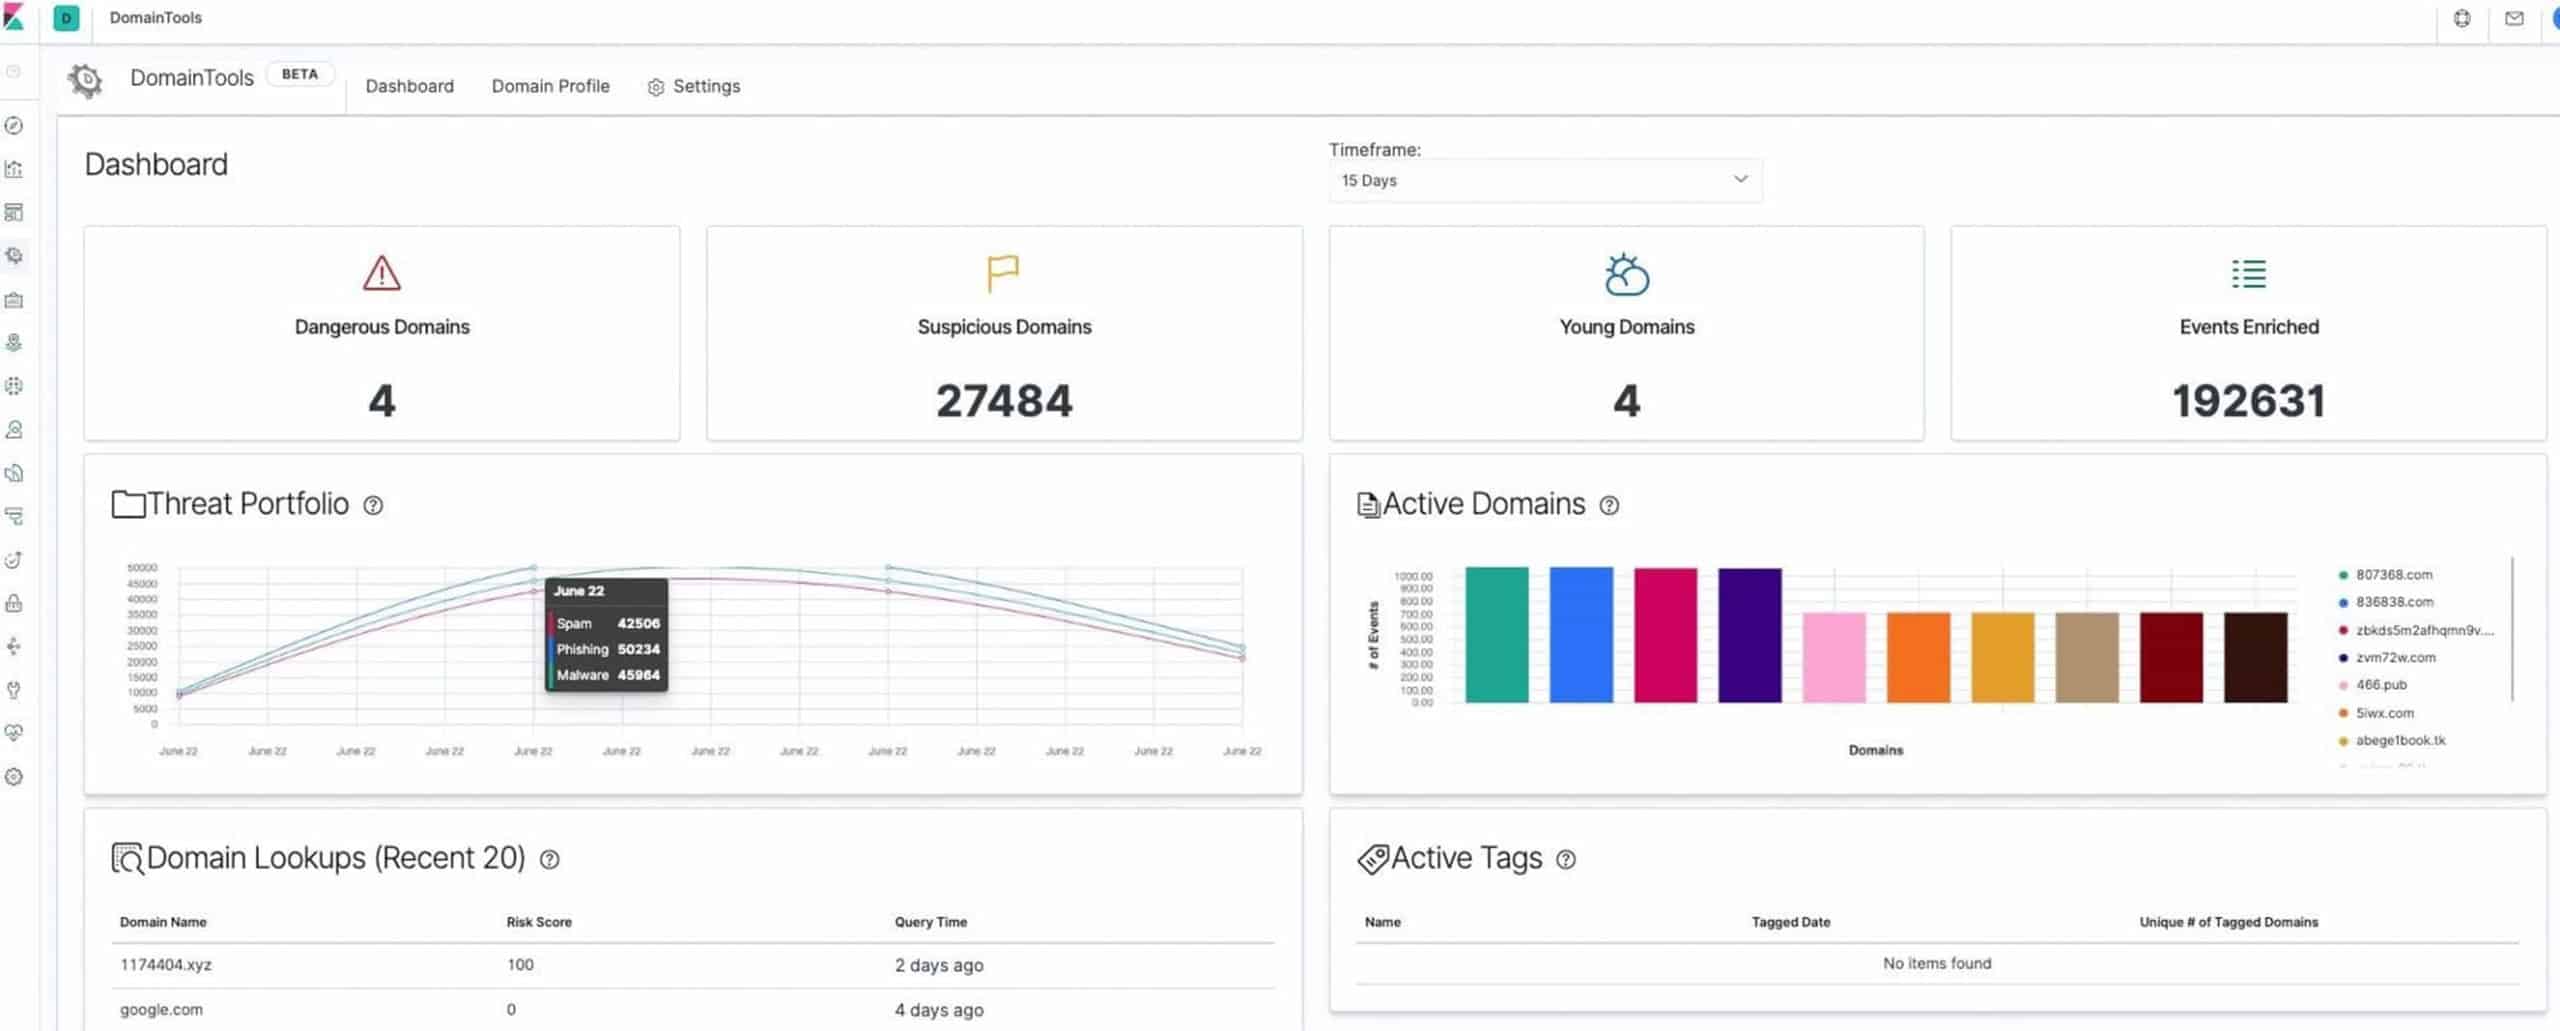Click the Events Enriched list icon
Image resolution: width=2560 pixels, height=1031 pixels.
pos(2249,273)
